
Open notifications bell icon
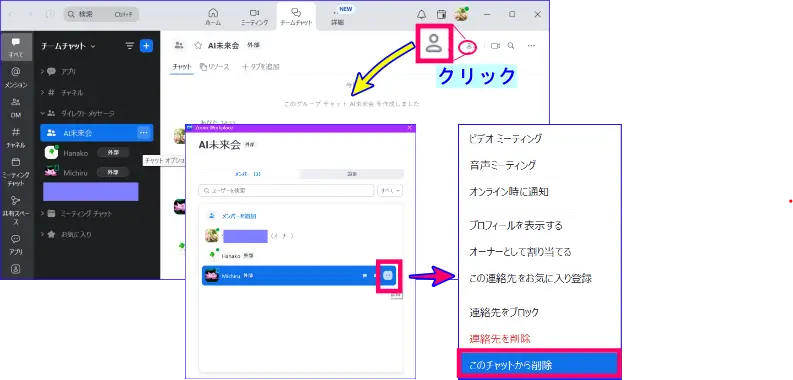(421, 15)
